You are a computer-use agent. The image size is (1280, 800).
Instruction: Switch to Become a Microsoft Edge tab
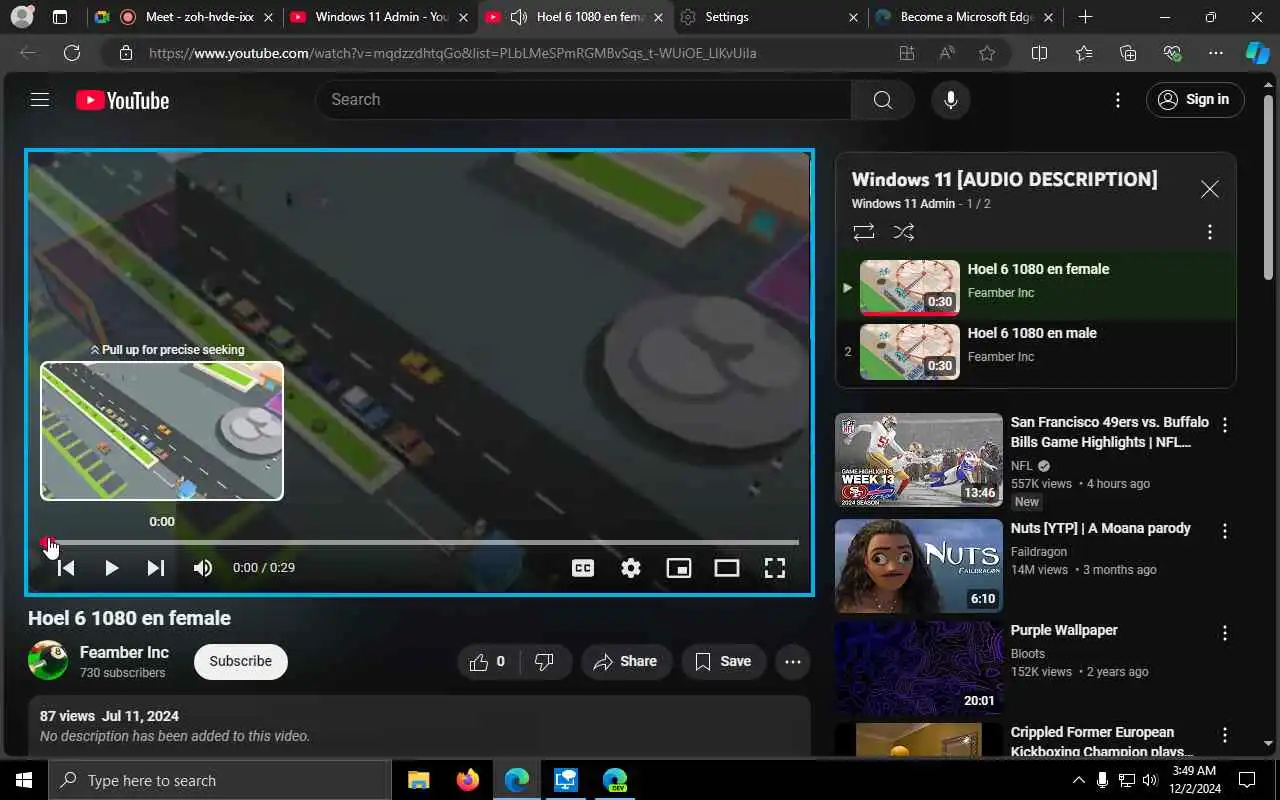tap(965, 17)
